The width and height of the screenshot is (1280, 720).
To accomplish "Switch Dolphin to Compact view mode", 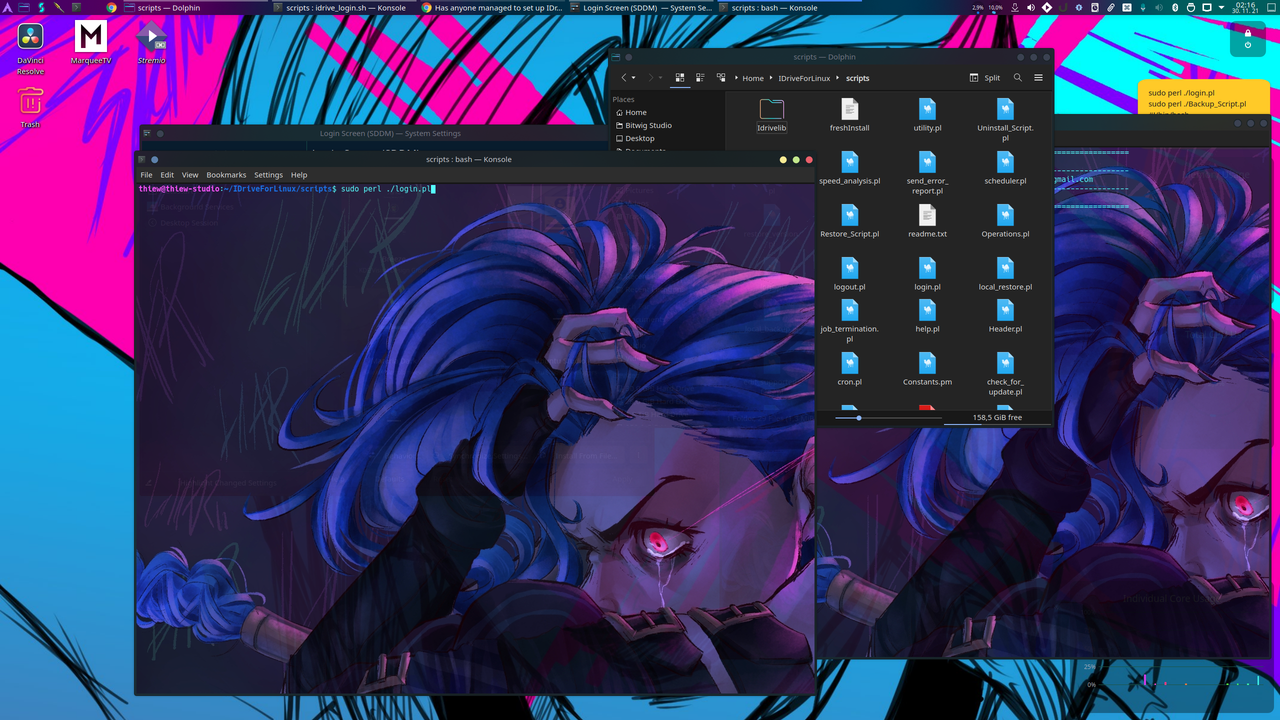I will [700, 77].
